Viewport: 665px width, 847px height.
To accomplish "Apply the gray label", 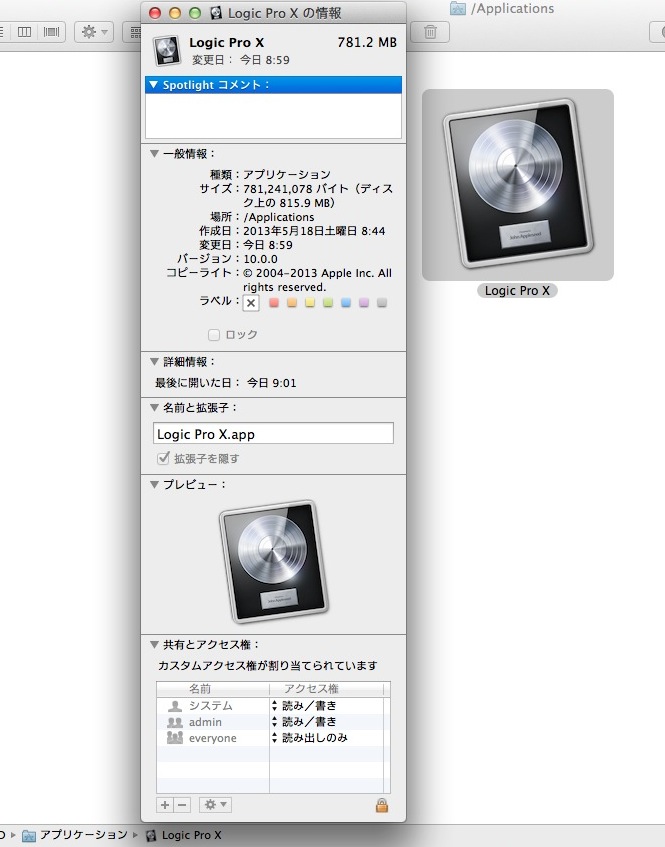I will point(382,302).
